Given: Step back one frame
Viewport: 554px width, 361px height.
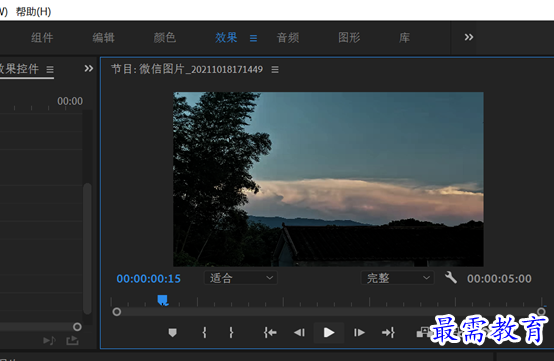Looking at the screenshot, I should (299, 332).
